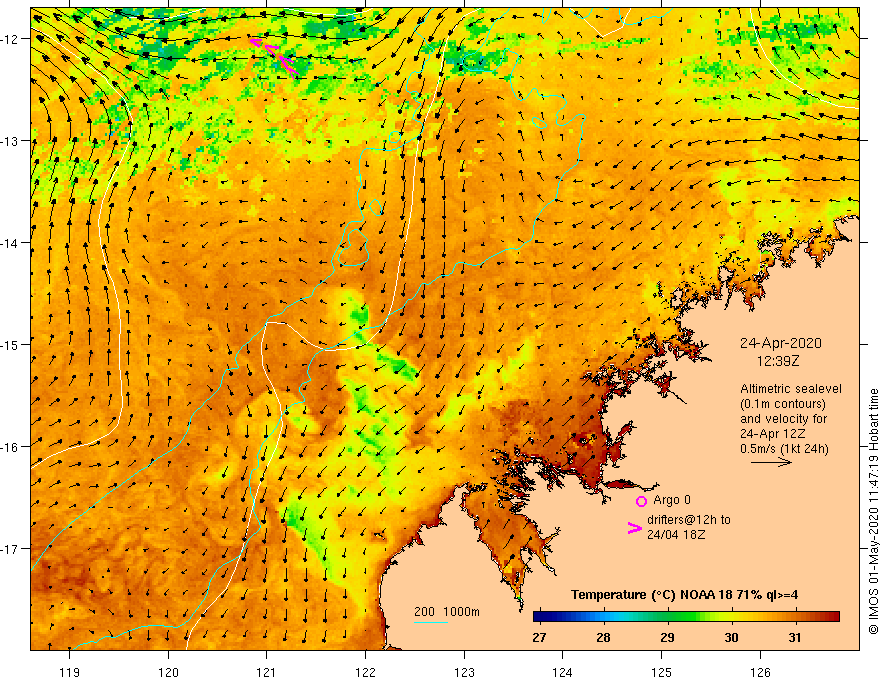Click the temperature color bar
The height and width of the screenshot is (680, 880).
pyautogui.click(x=686, y=617)
